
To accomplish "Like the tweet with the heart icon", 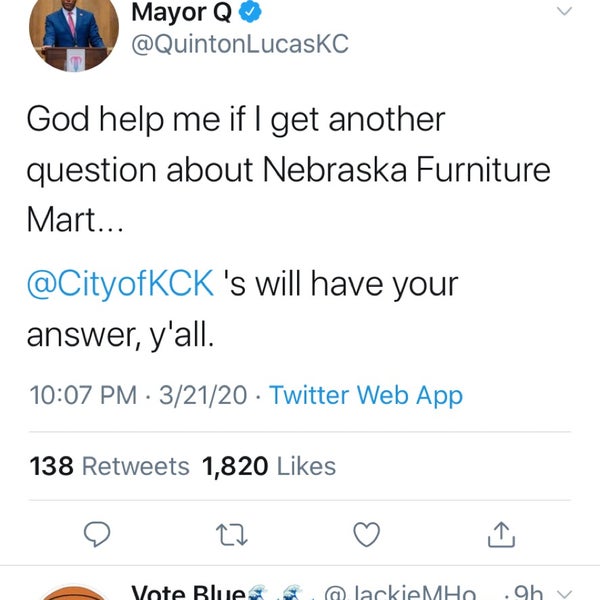I will click(367, 535).
